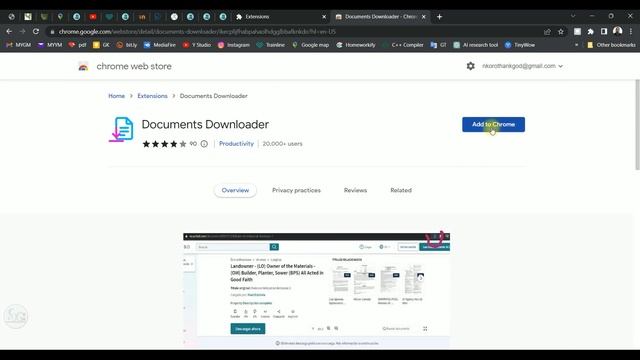Open the Productivity category link

point(236,144)
